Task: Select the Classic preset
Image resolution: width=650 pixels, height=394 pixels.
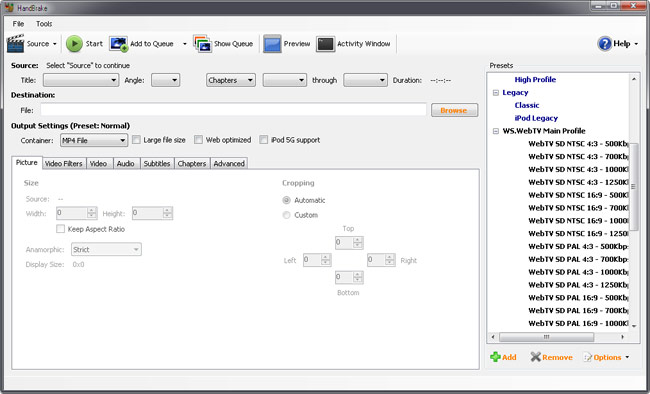Action: pos(527,105)
